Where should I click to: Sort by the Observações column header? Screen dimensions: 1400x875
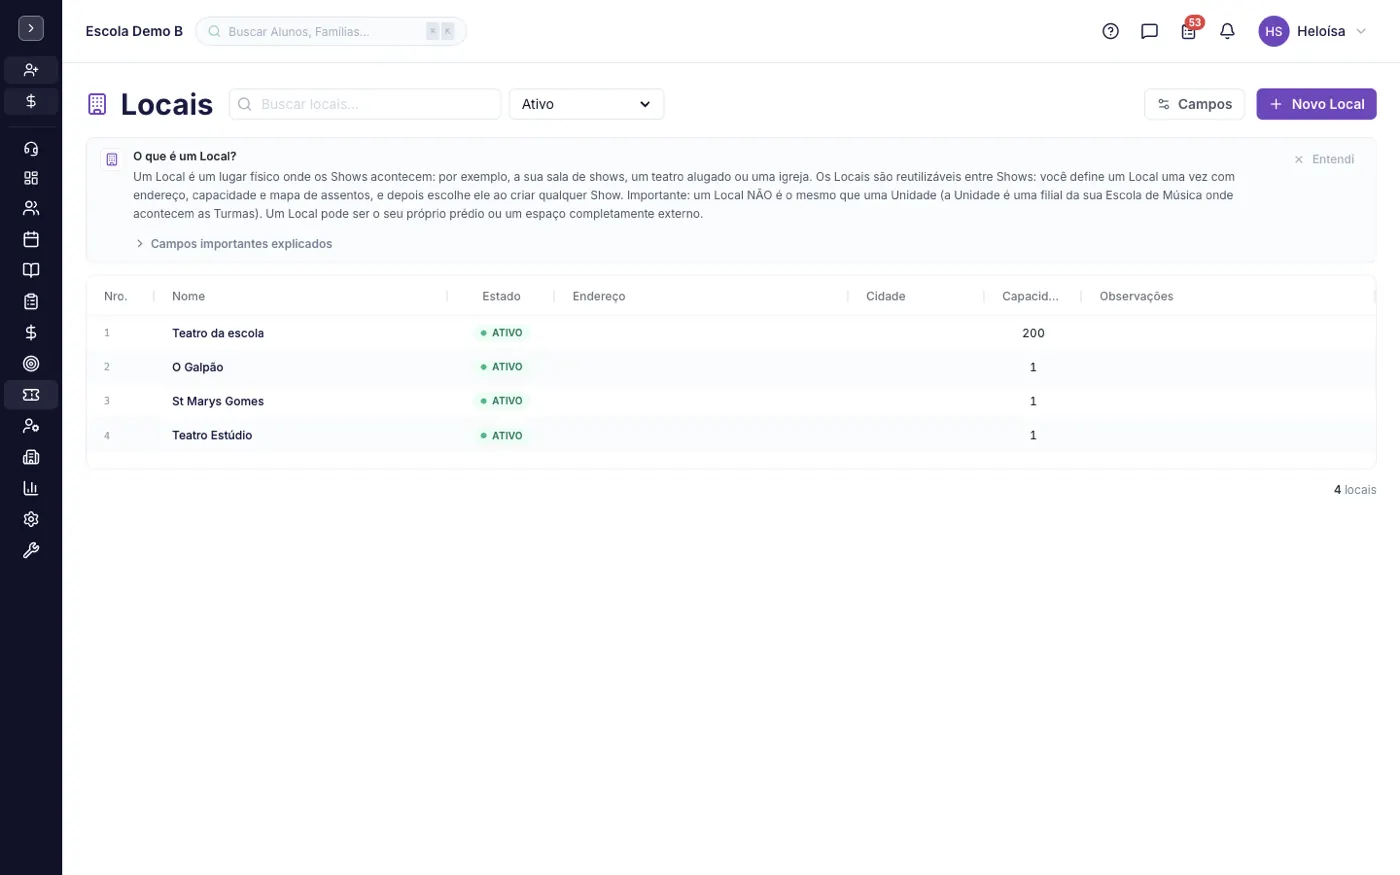pyautogui.click(x=1136, y=296)
